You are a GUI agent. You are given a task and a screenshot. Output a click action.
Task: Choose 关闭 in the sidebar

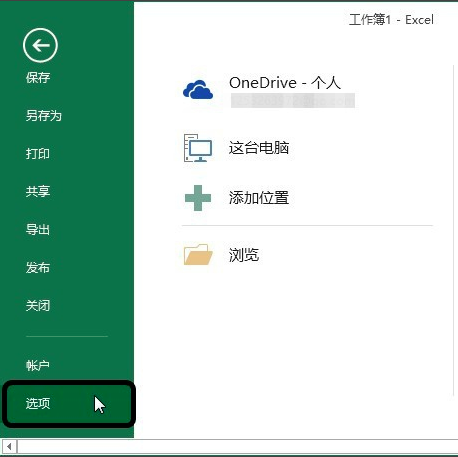(x=38, y=305)
